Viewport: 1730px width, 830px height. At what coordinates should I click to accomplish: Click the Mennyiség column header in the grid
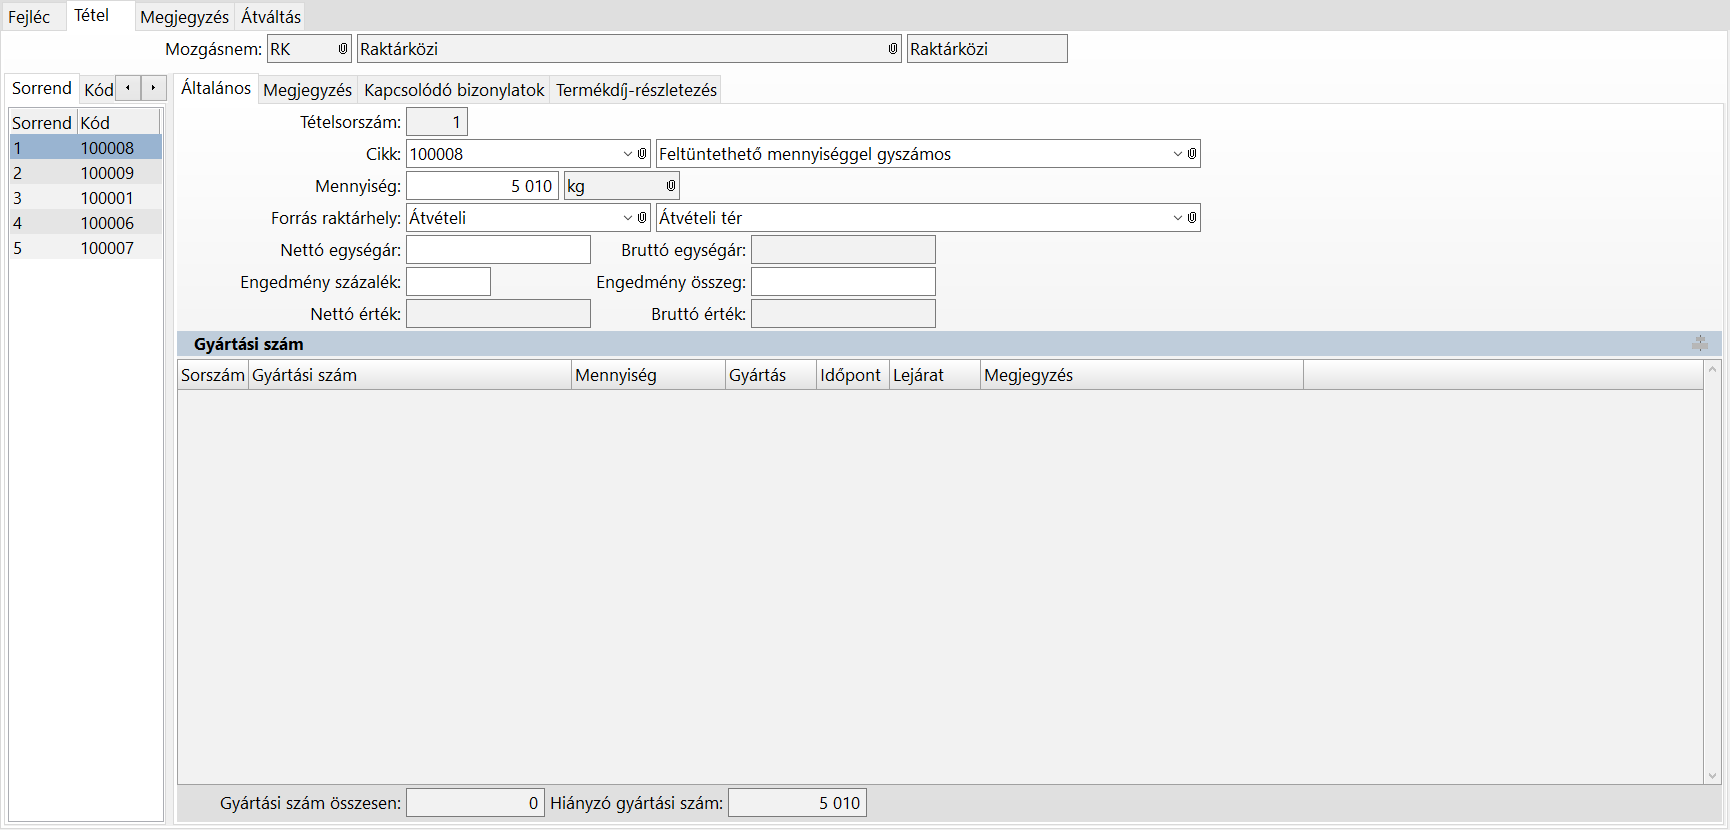point(649,375)
